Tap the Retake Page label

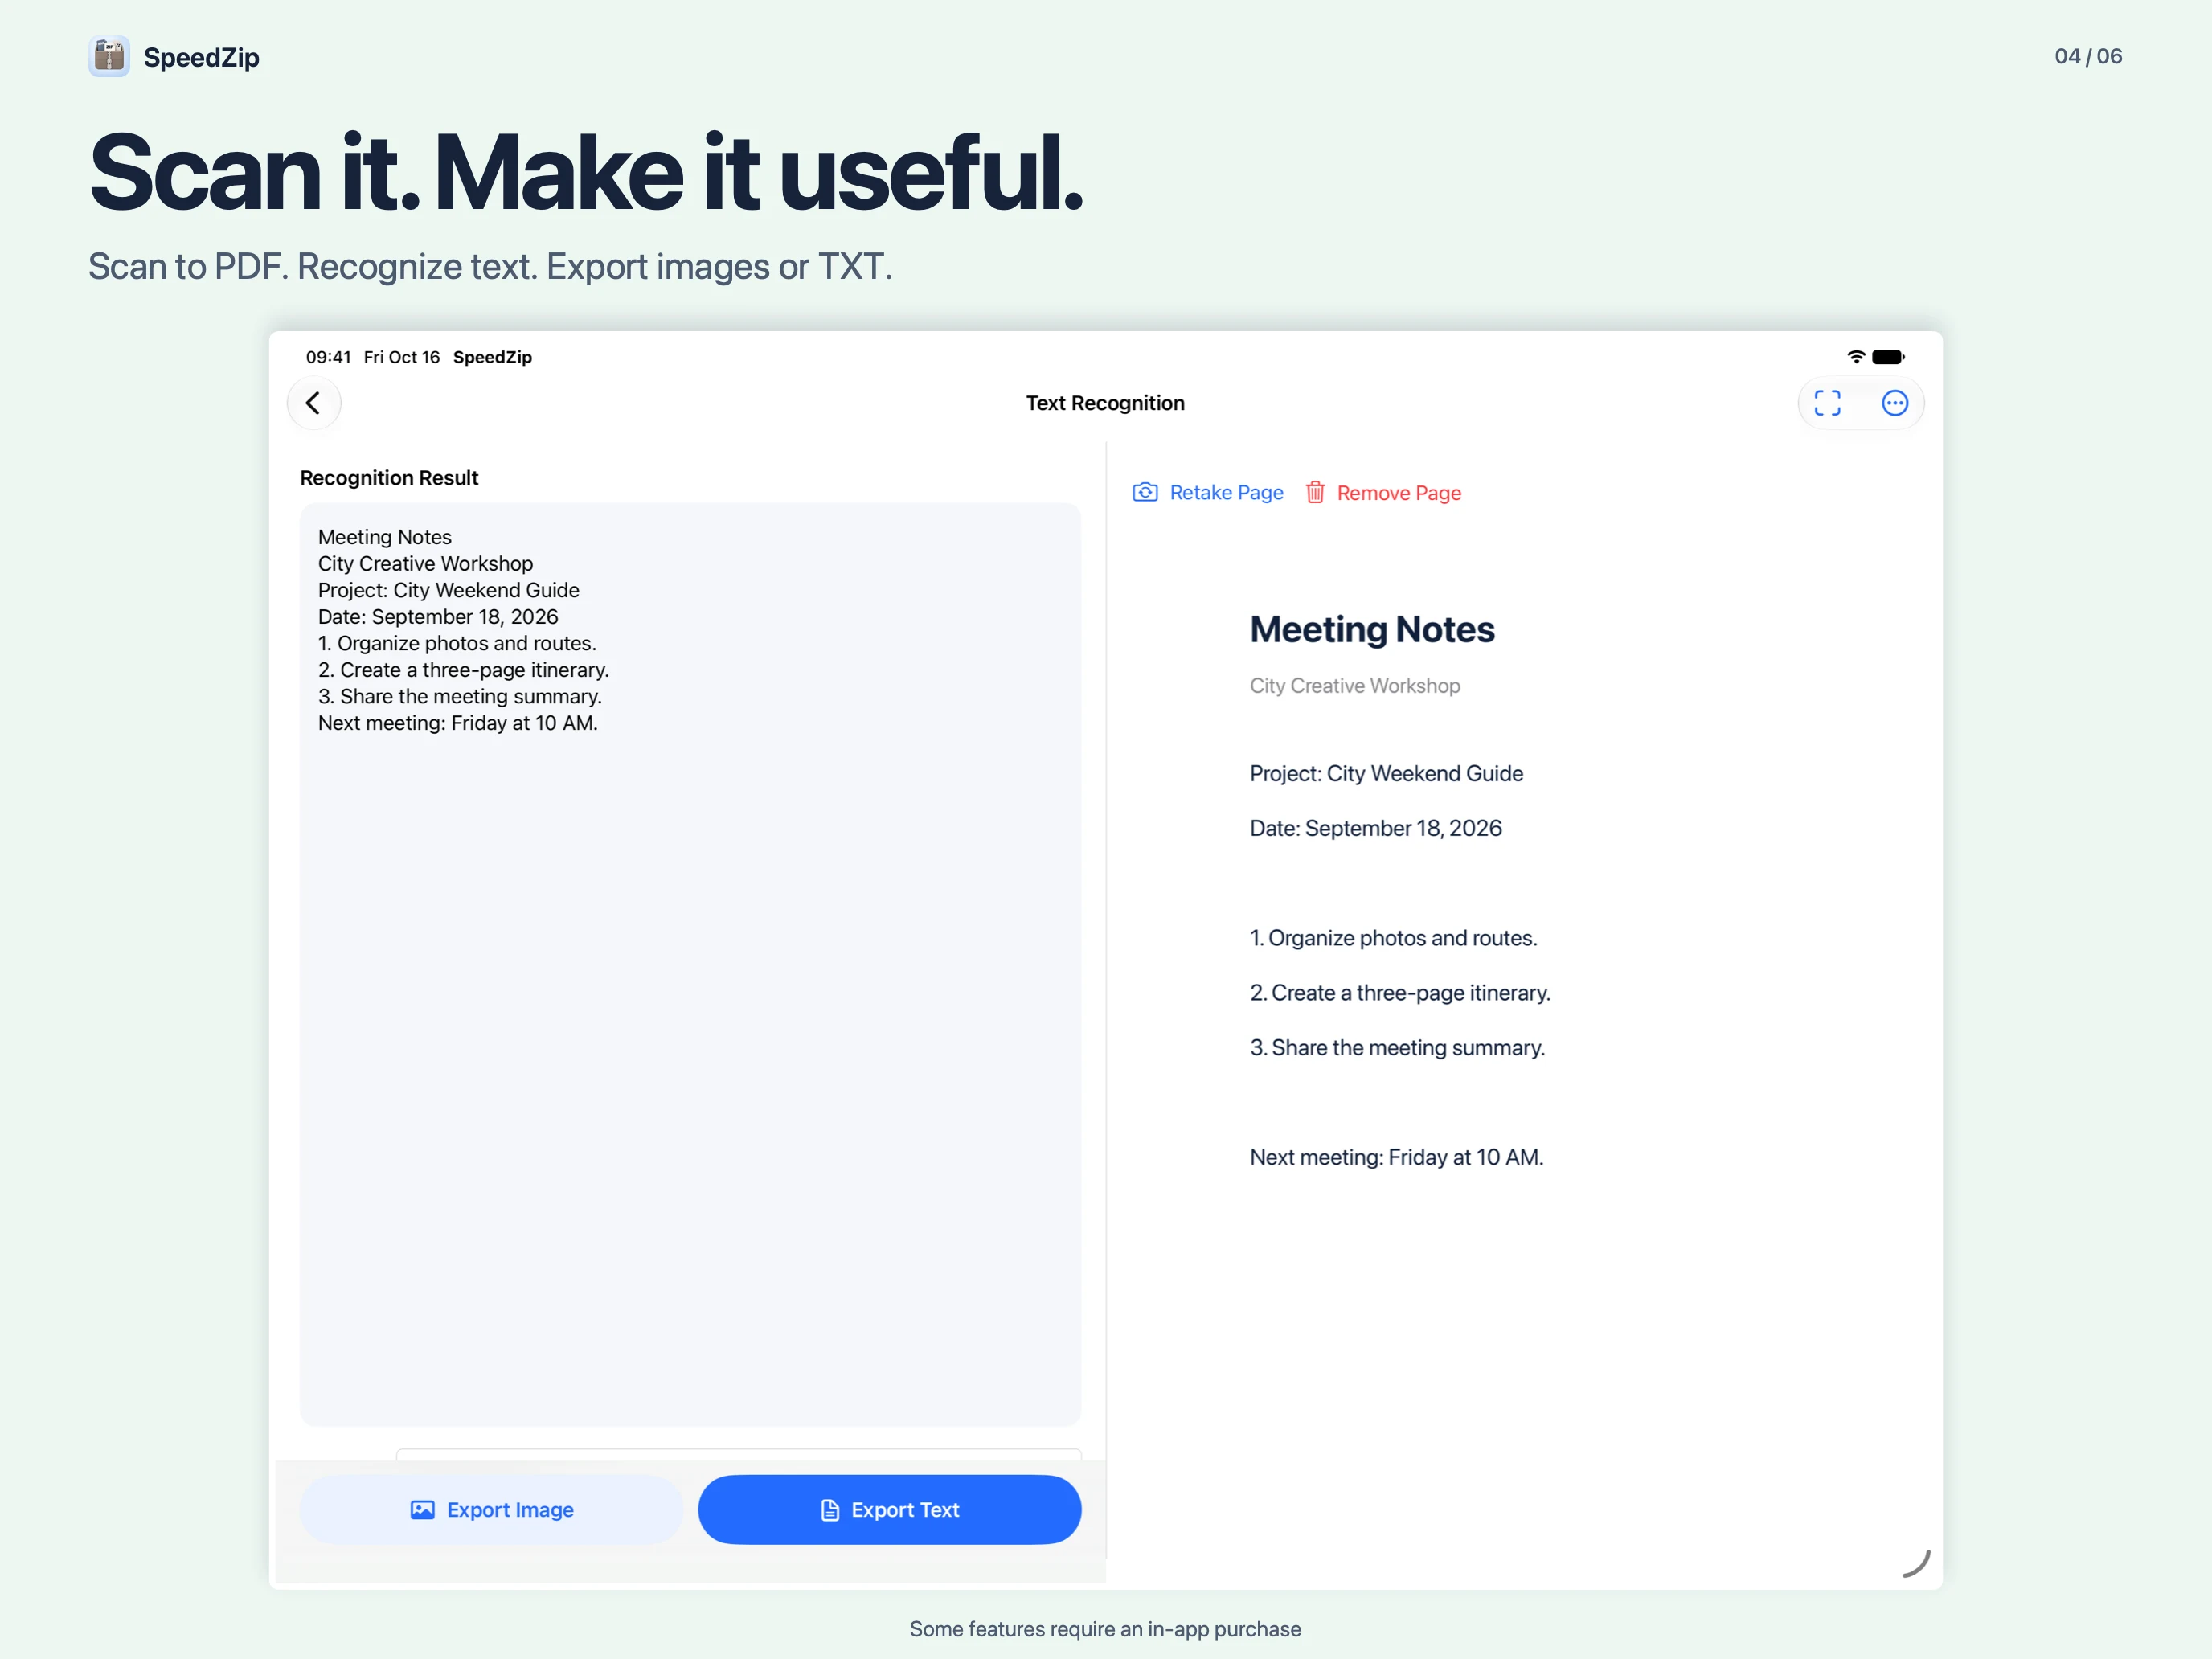(x=1226, y=492)
